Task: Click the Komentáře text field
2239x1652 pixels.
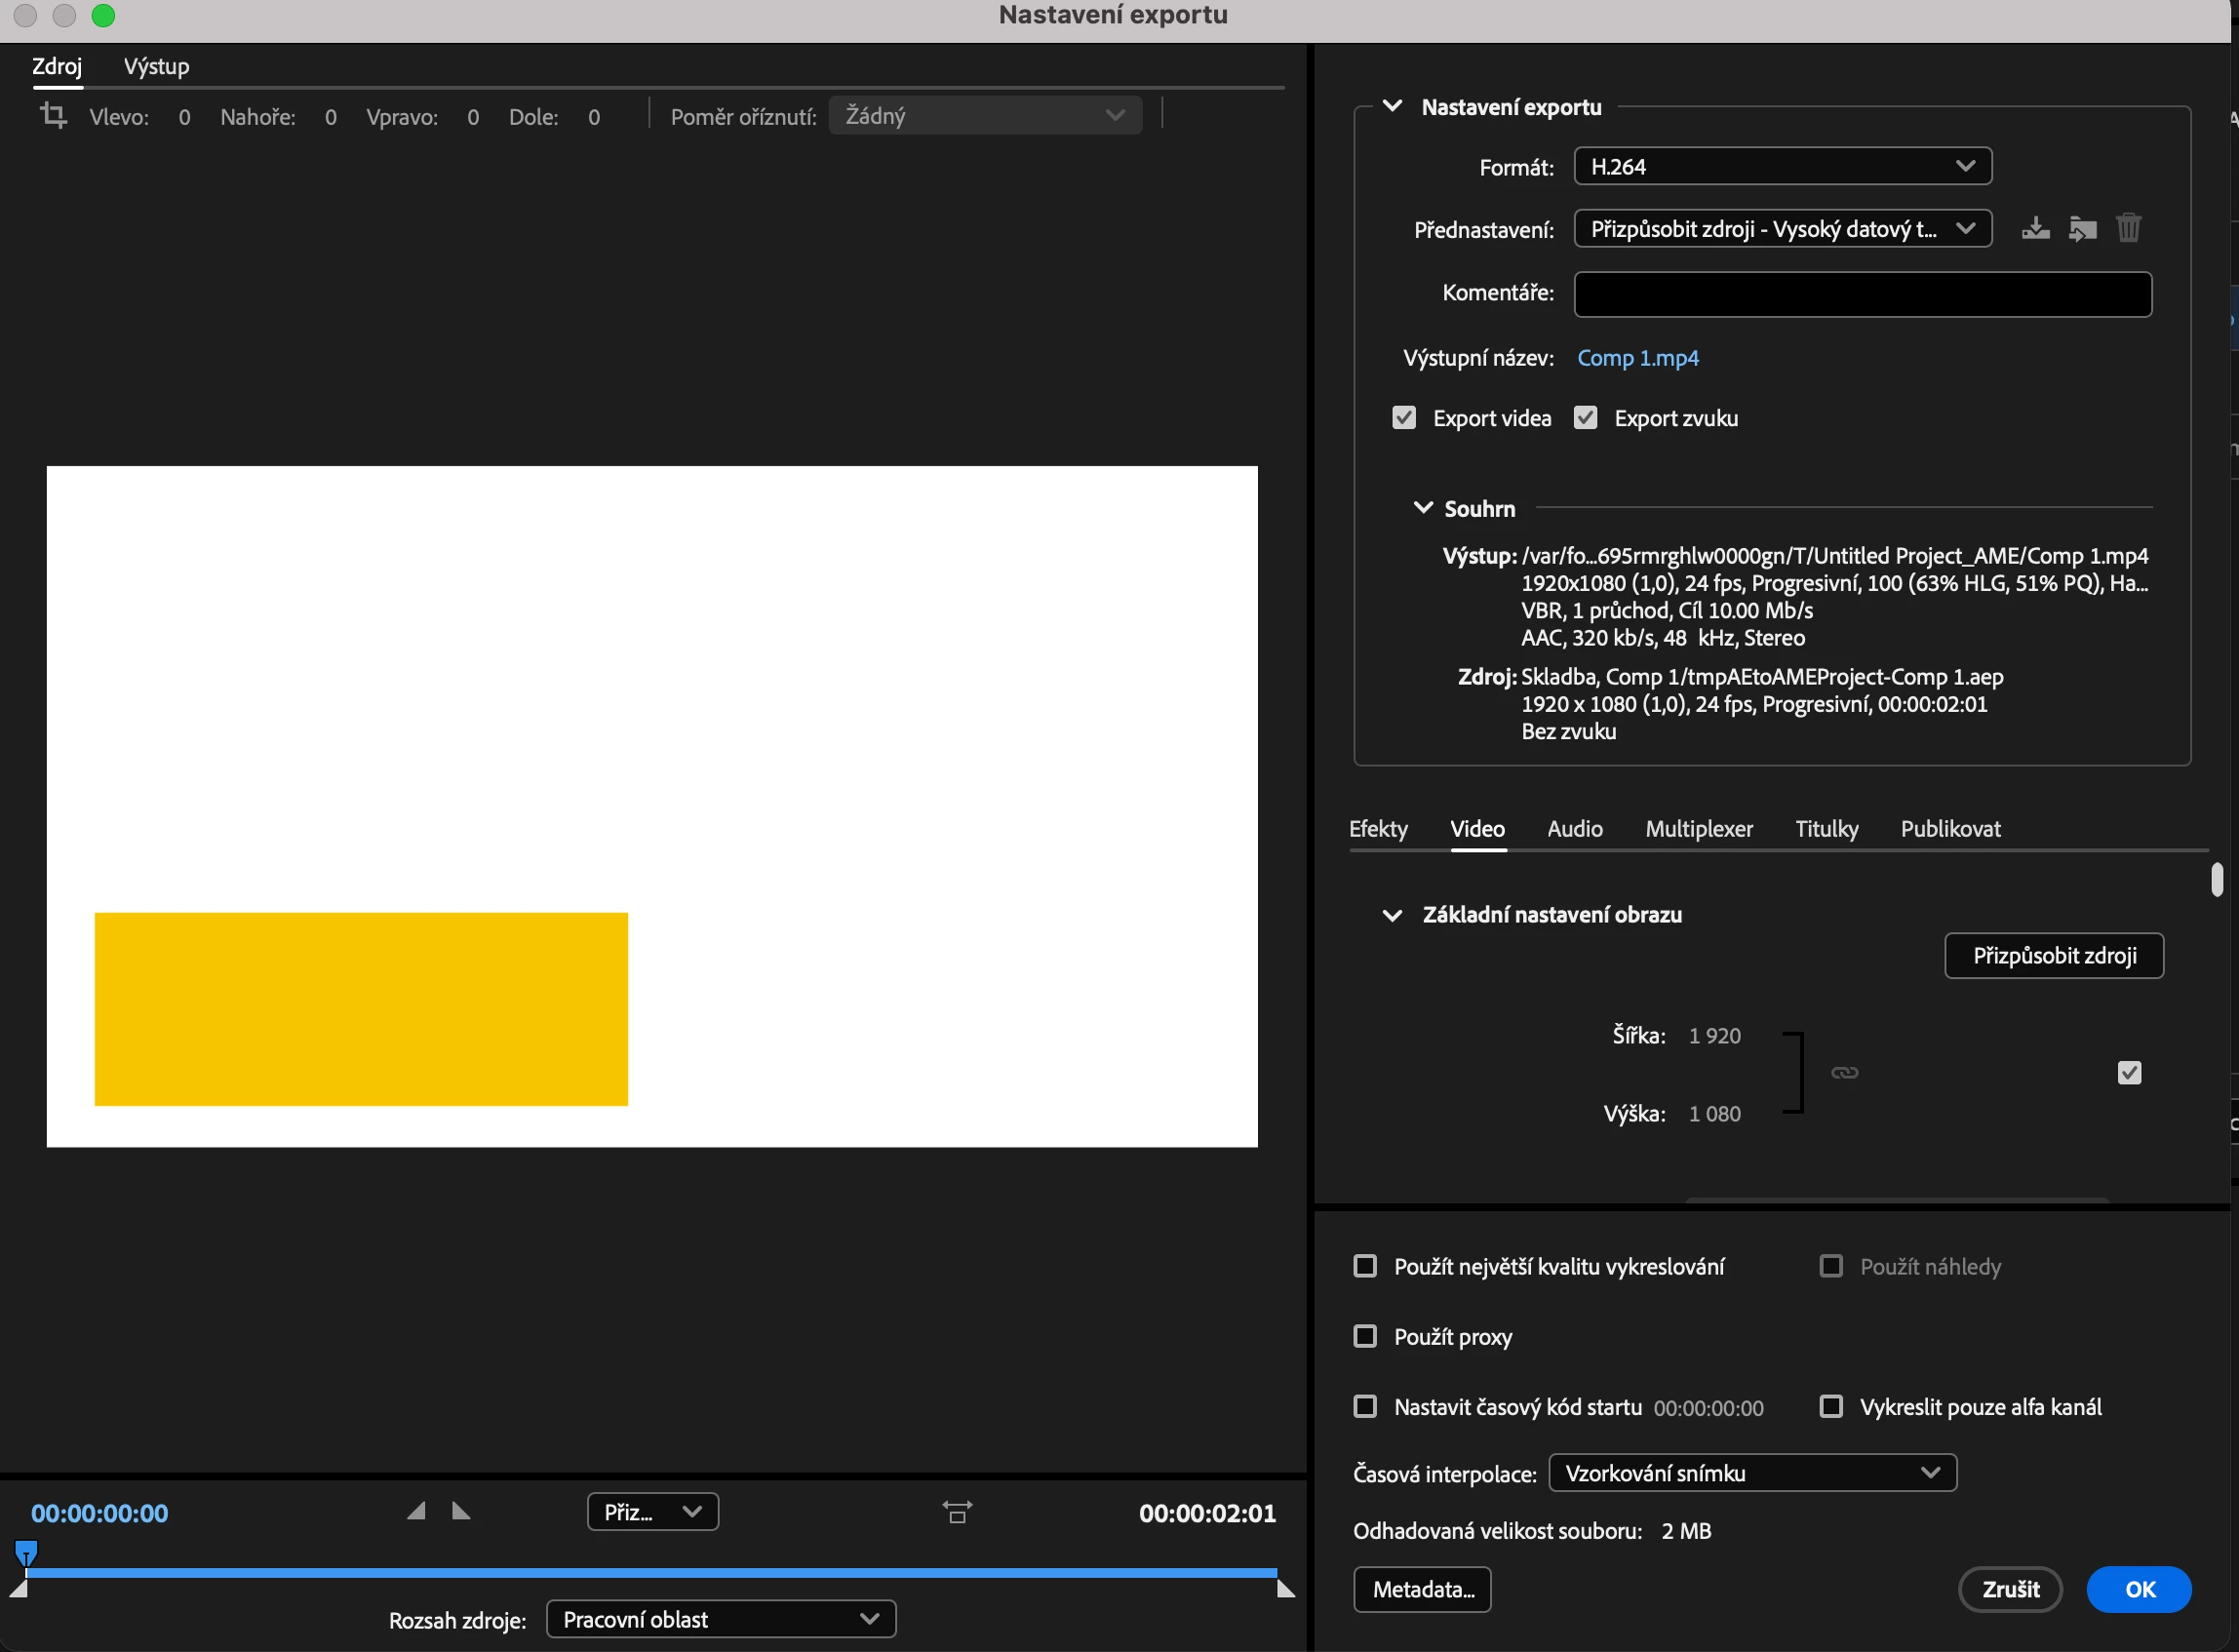Action: pos(1862,294)
